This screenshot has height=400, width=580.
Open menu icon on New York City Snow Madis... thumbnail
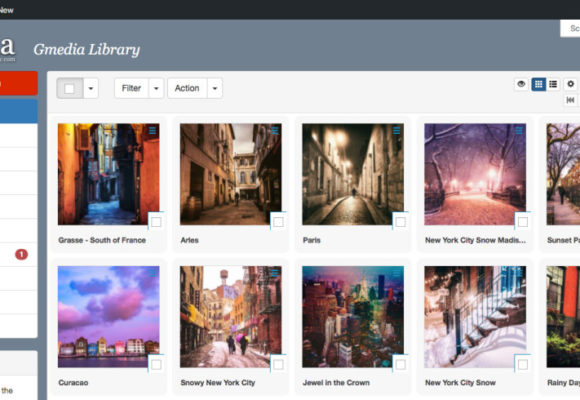[x=519, y=130]
